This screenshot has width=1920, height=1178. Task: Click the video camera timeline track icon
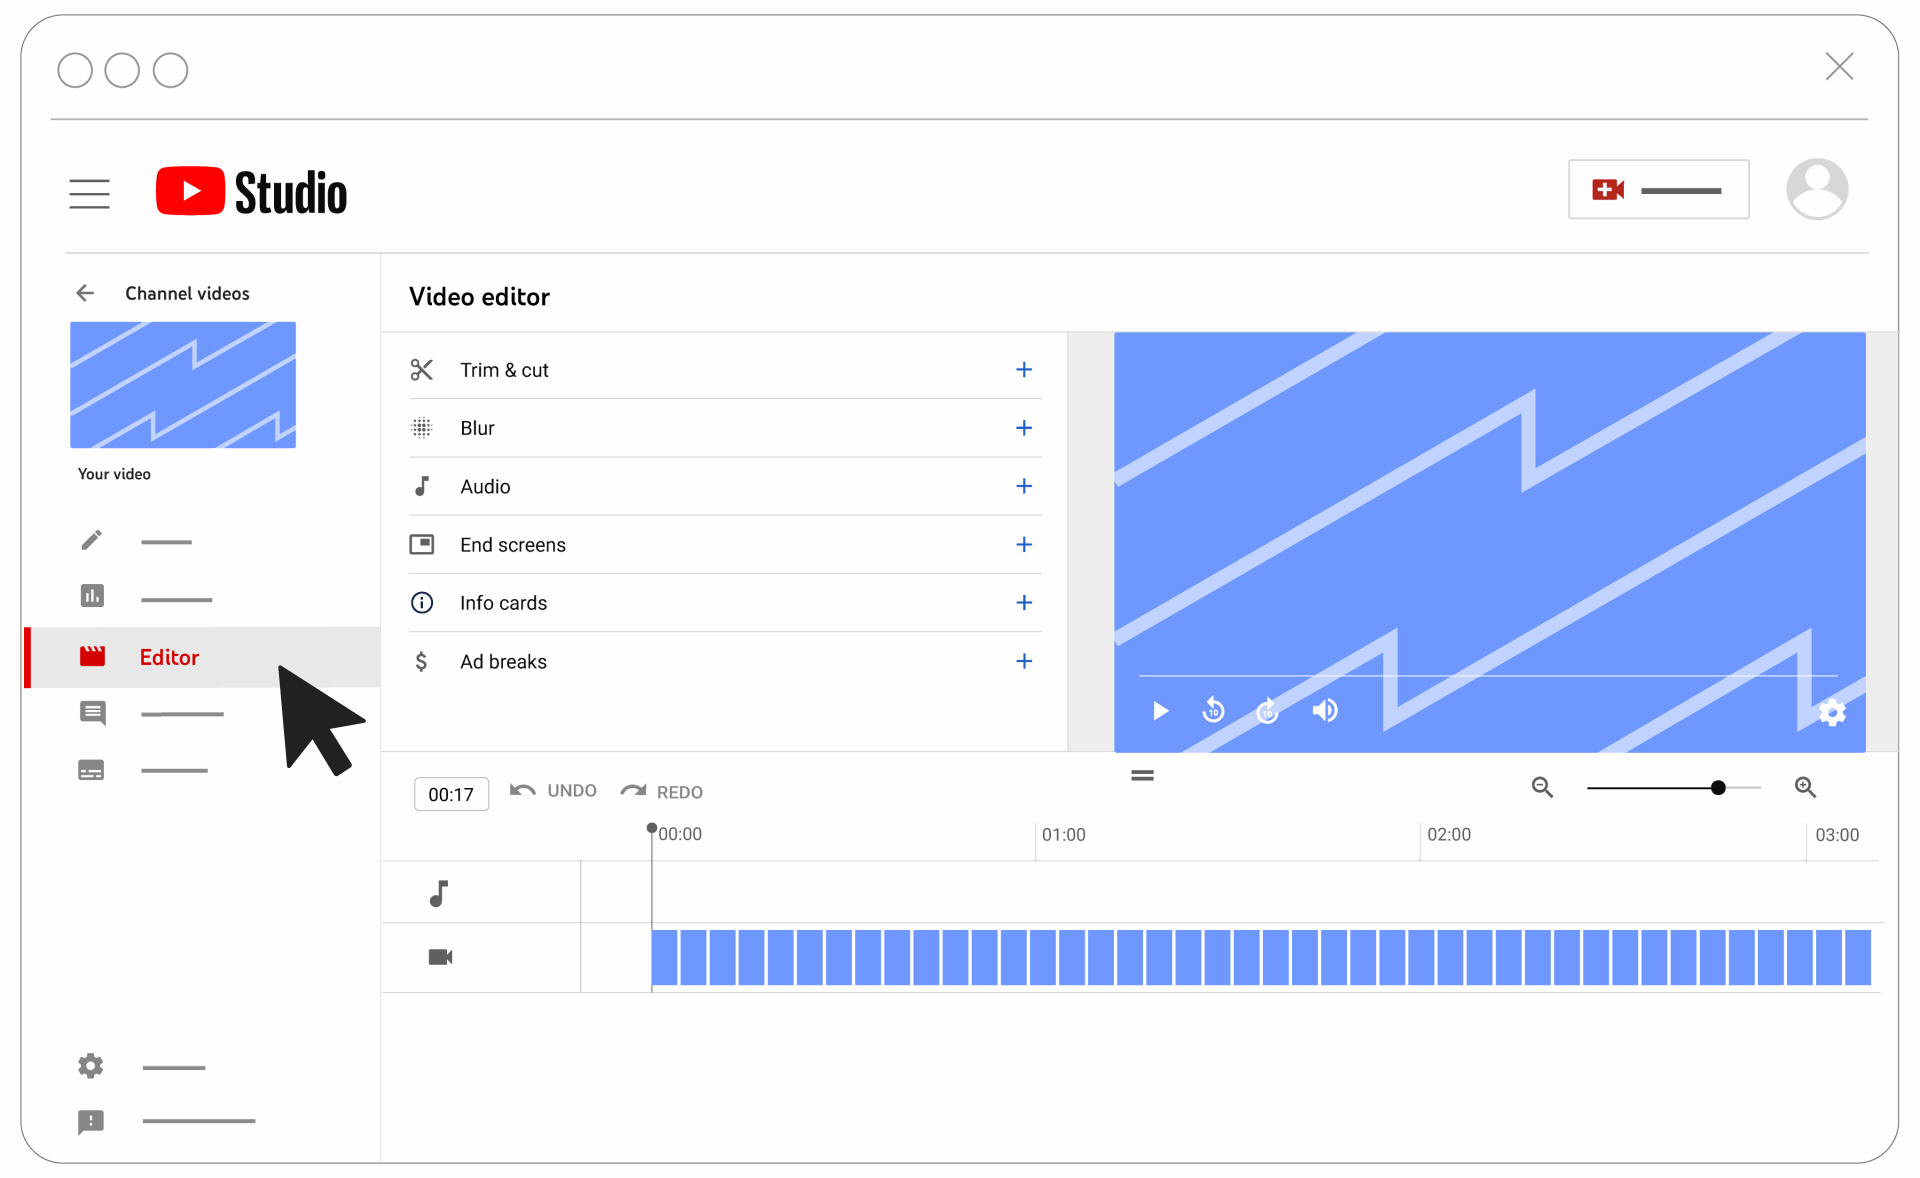click(x=440, y=956)
